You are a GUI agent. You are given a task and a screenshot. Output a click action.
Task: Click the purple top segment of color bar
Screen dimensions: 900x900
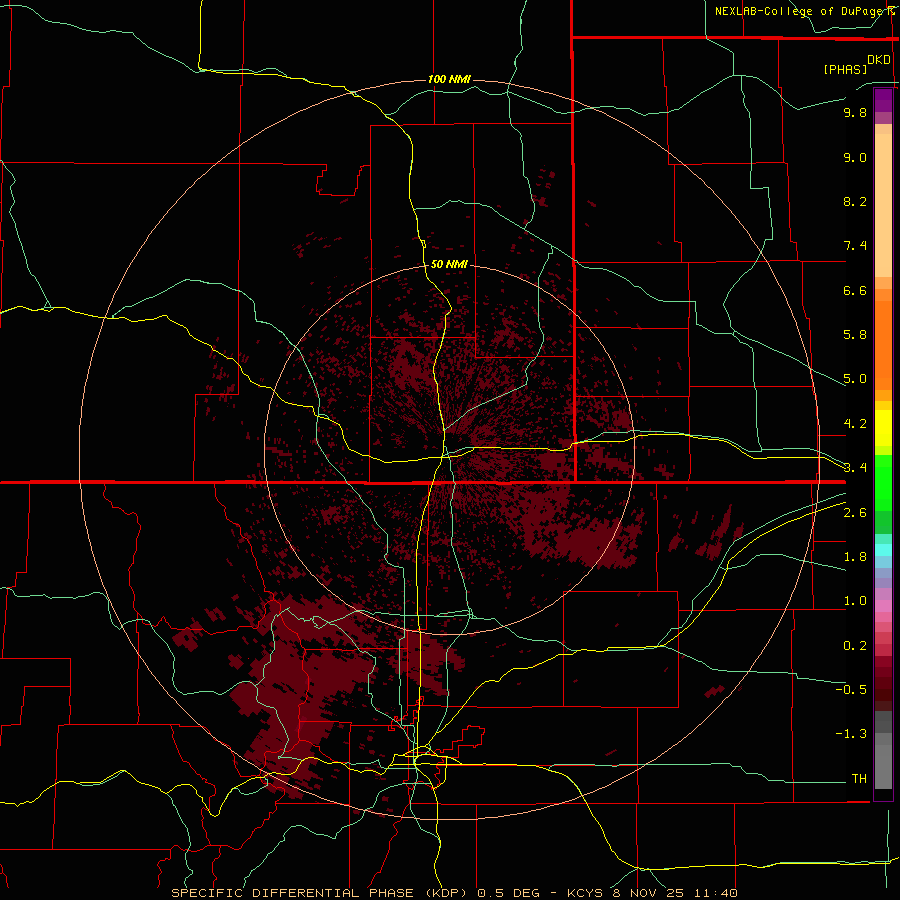point(883,100)
